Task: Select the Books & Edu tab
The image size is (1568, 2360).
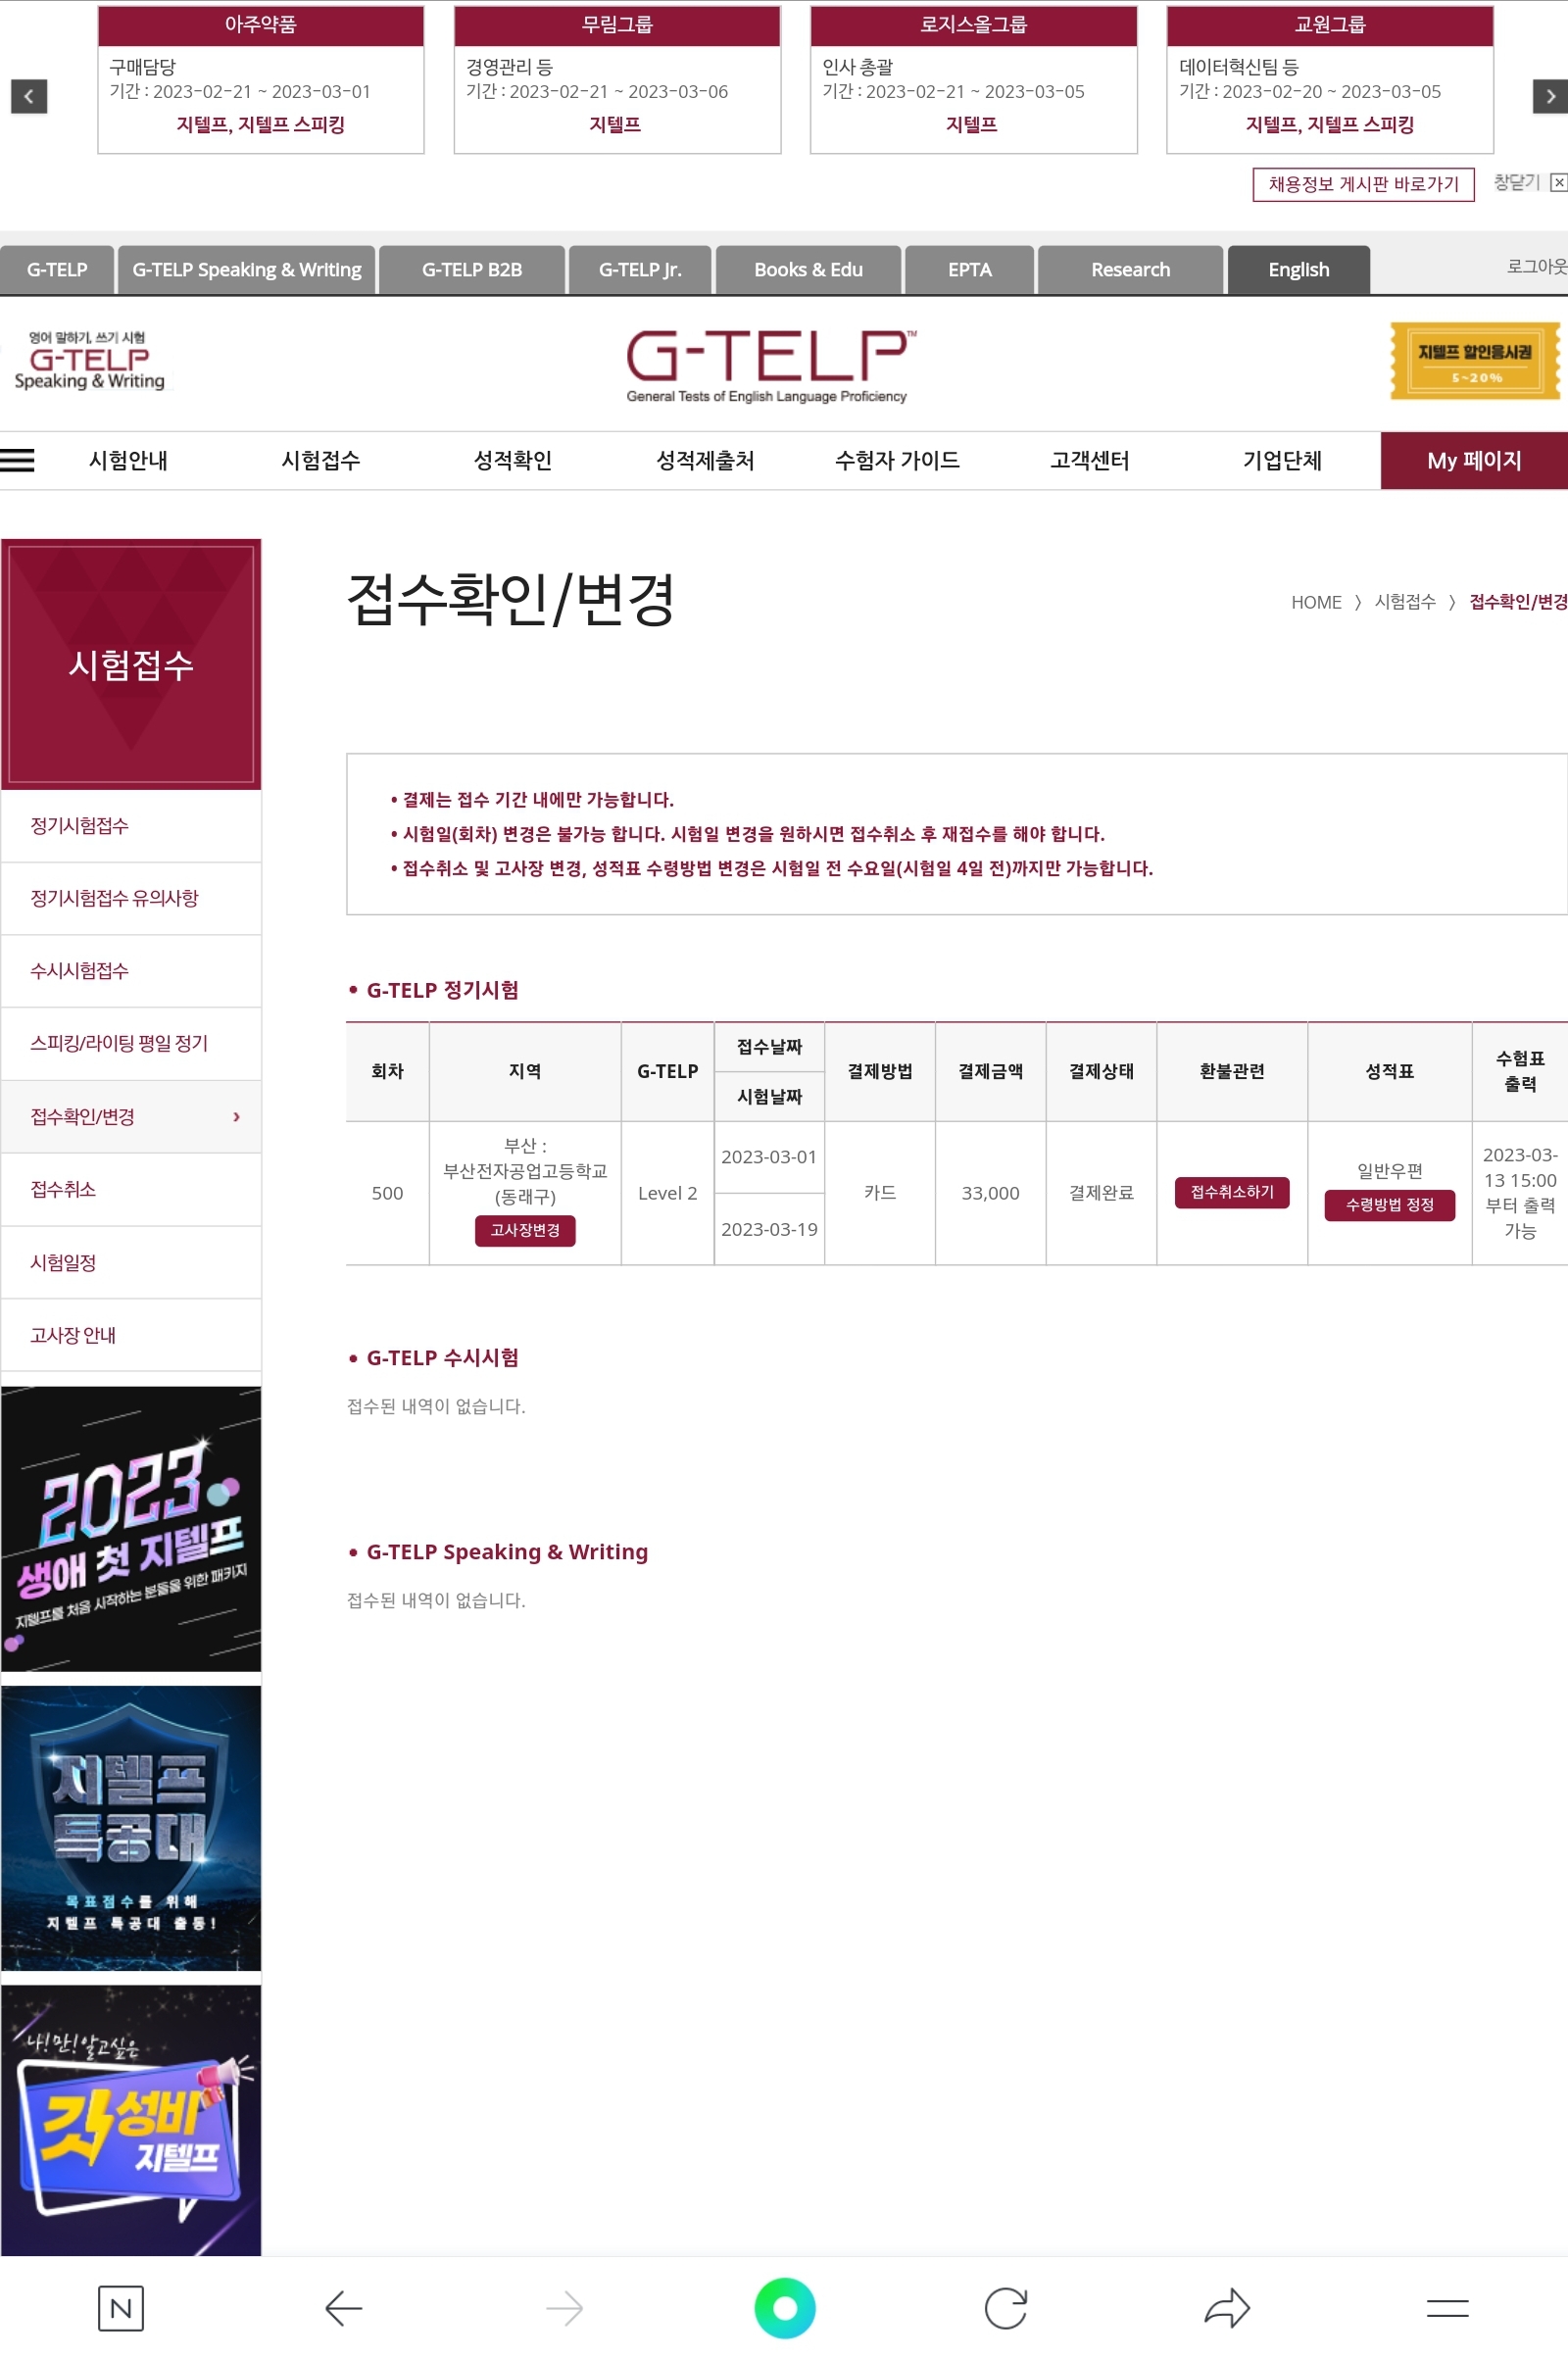Action: coord(808,270)
